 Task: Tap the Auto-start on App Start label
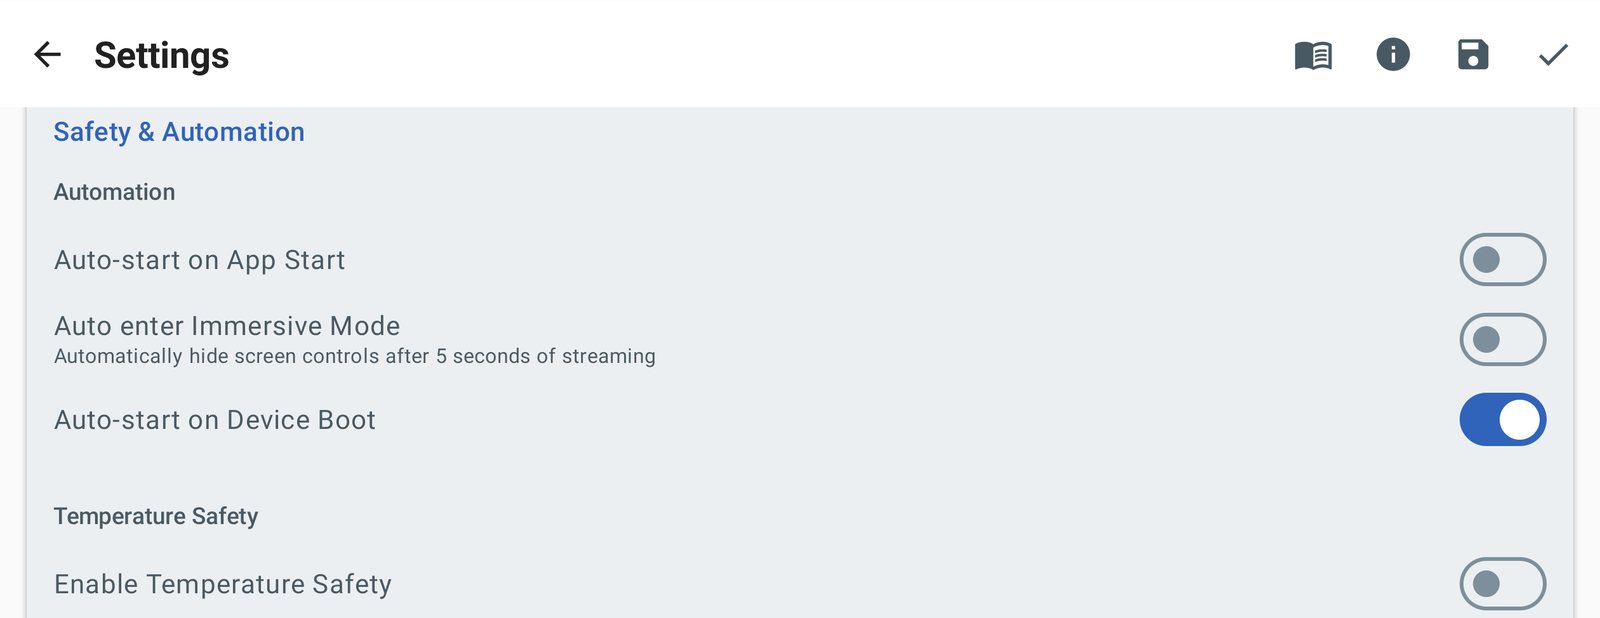click(200, 260)
